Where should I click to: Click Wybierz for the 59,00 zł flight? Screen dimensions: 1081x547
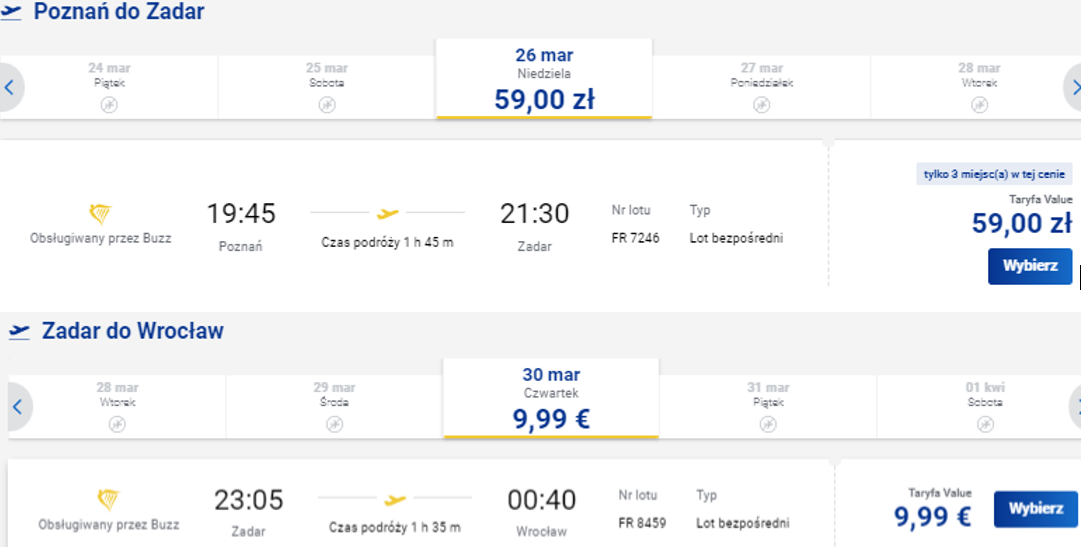pyautogui.click(x=1030, y=266)
